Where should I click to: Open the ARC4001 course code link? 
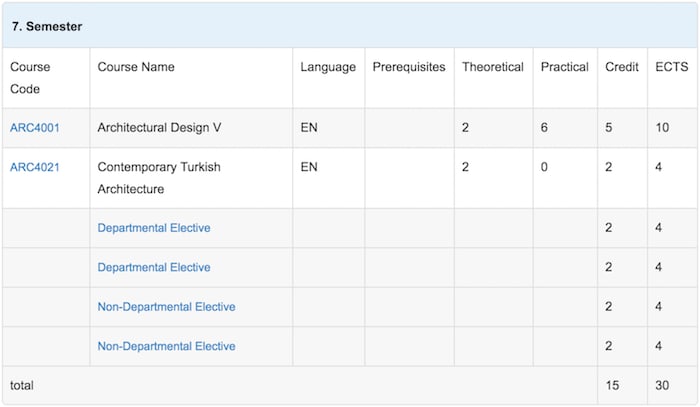tap(35, 128)
